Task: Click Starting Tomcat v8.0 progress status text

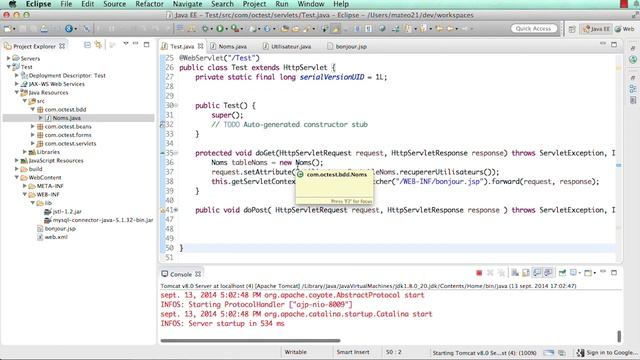Action: pos(484,353)
